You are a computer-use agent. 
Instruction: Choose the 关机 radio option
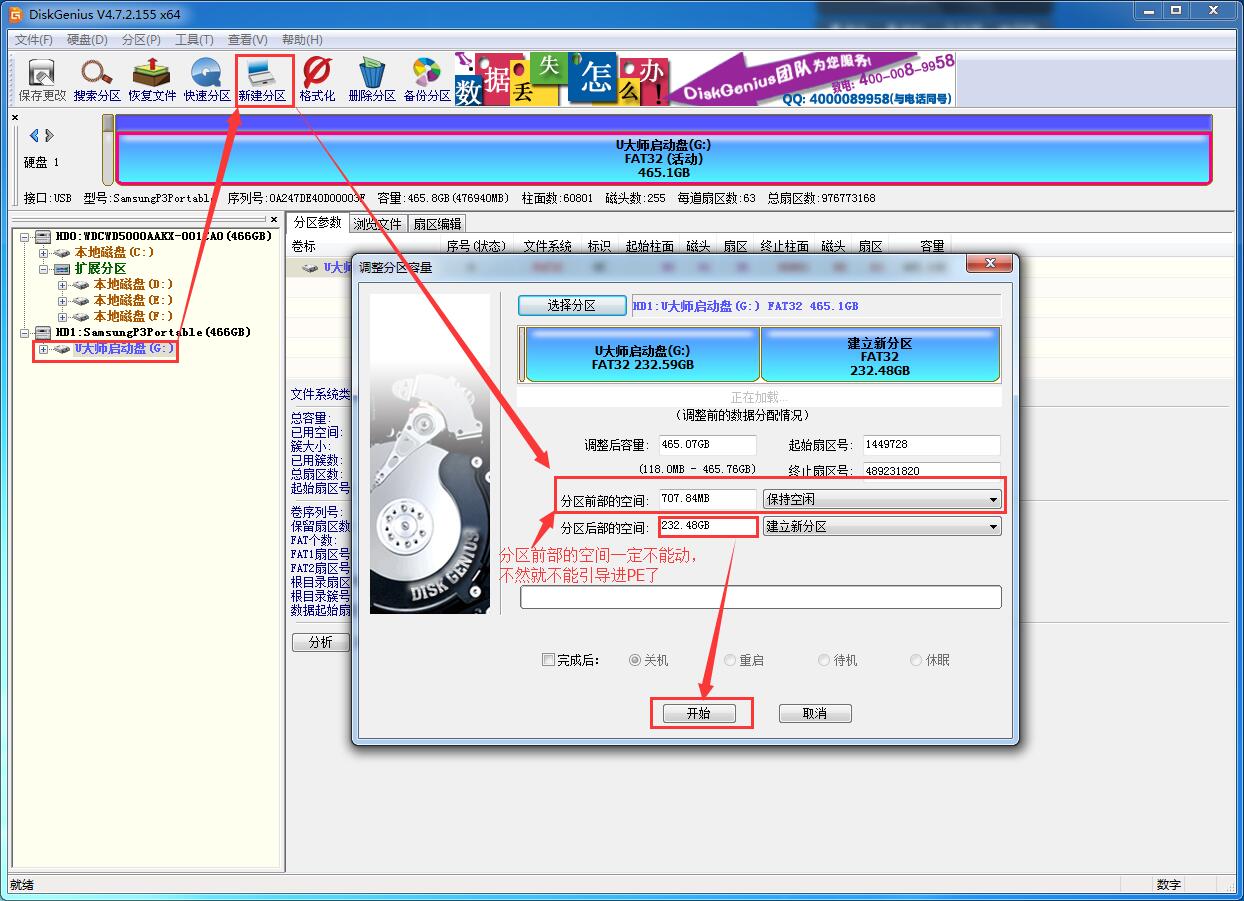click(635, 660)
